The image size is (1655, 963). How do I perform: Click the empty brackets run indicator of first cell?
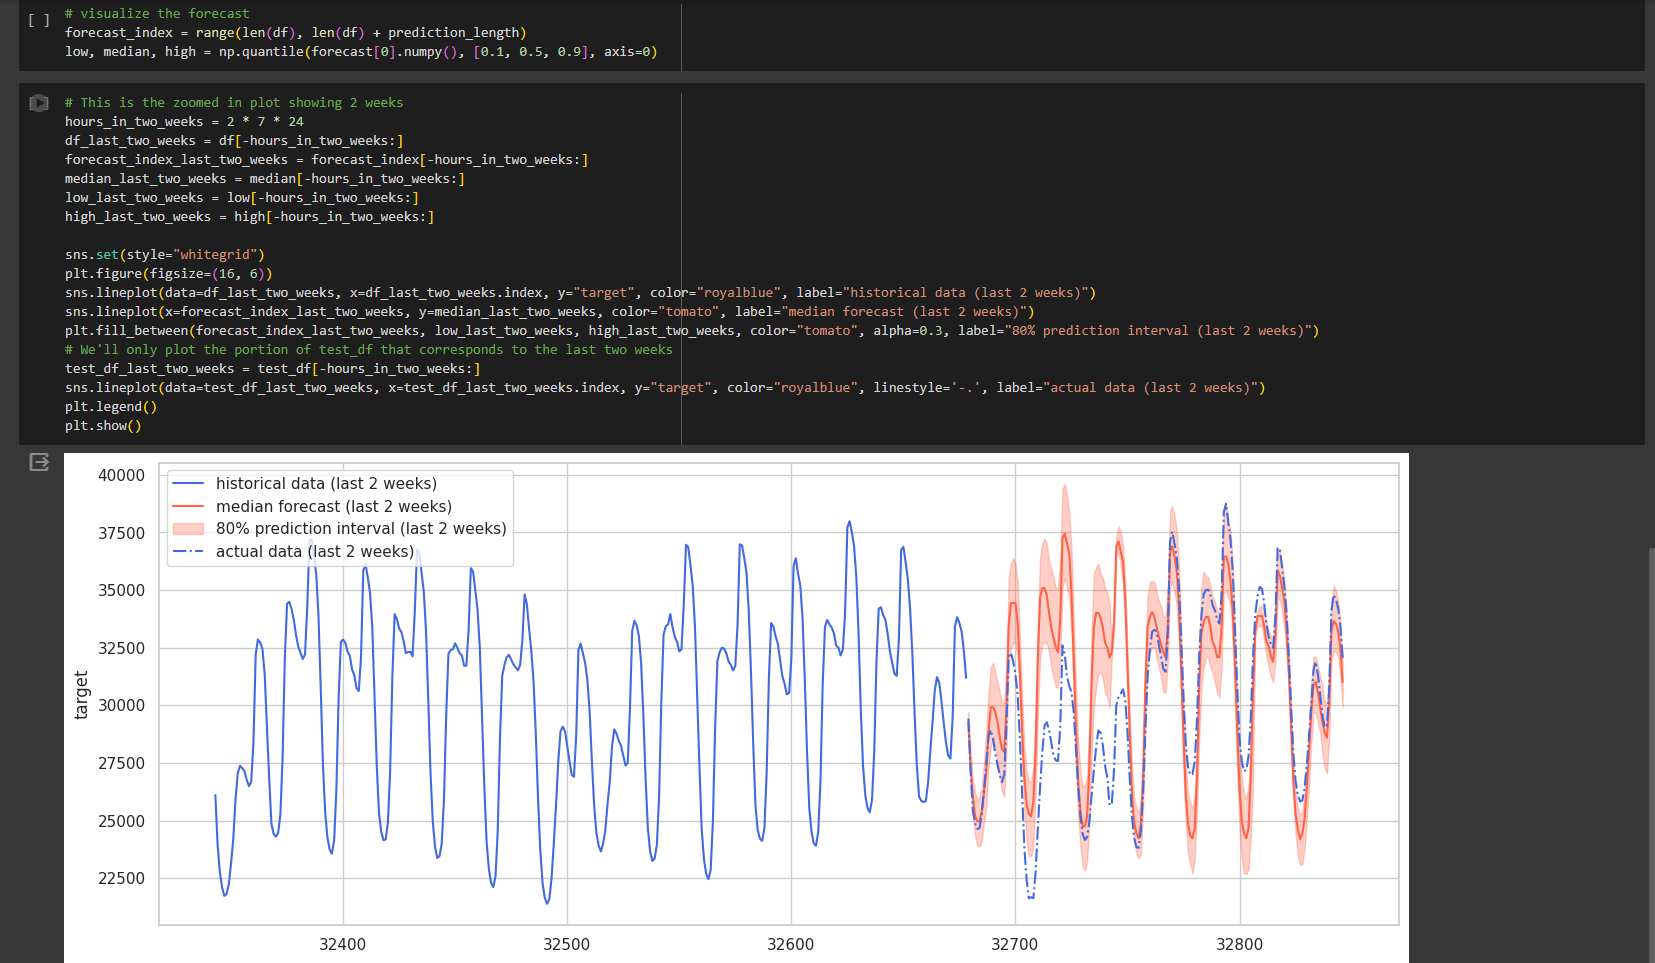(x=39, y=20)
